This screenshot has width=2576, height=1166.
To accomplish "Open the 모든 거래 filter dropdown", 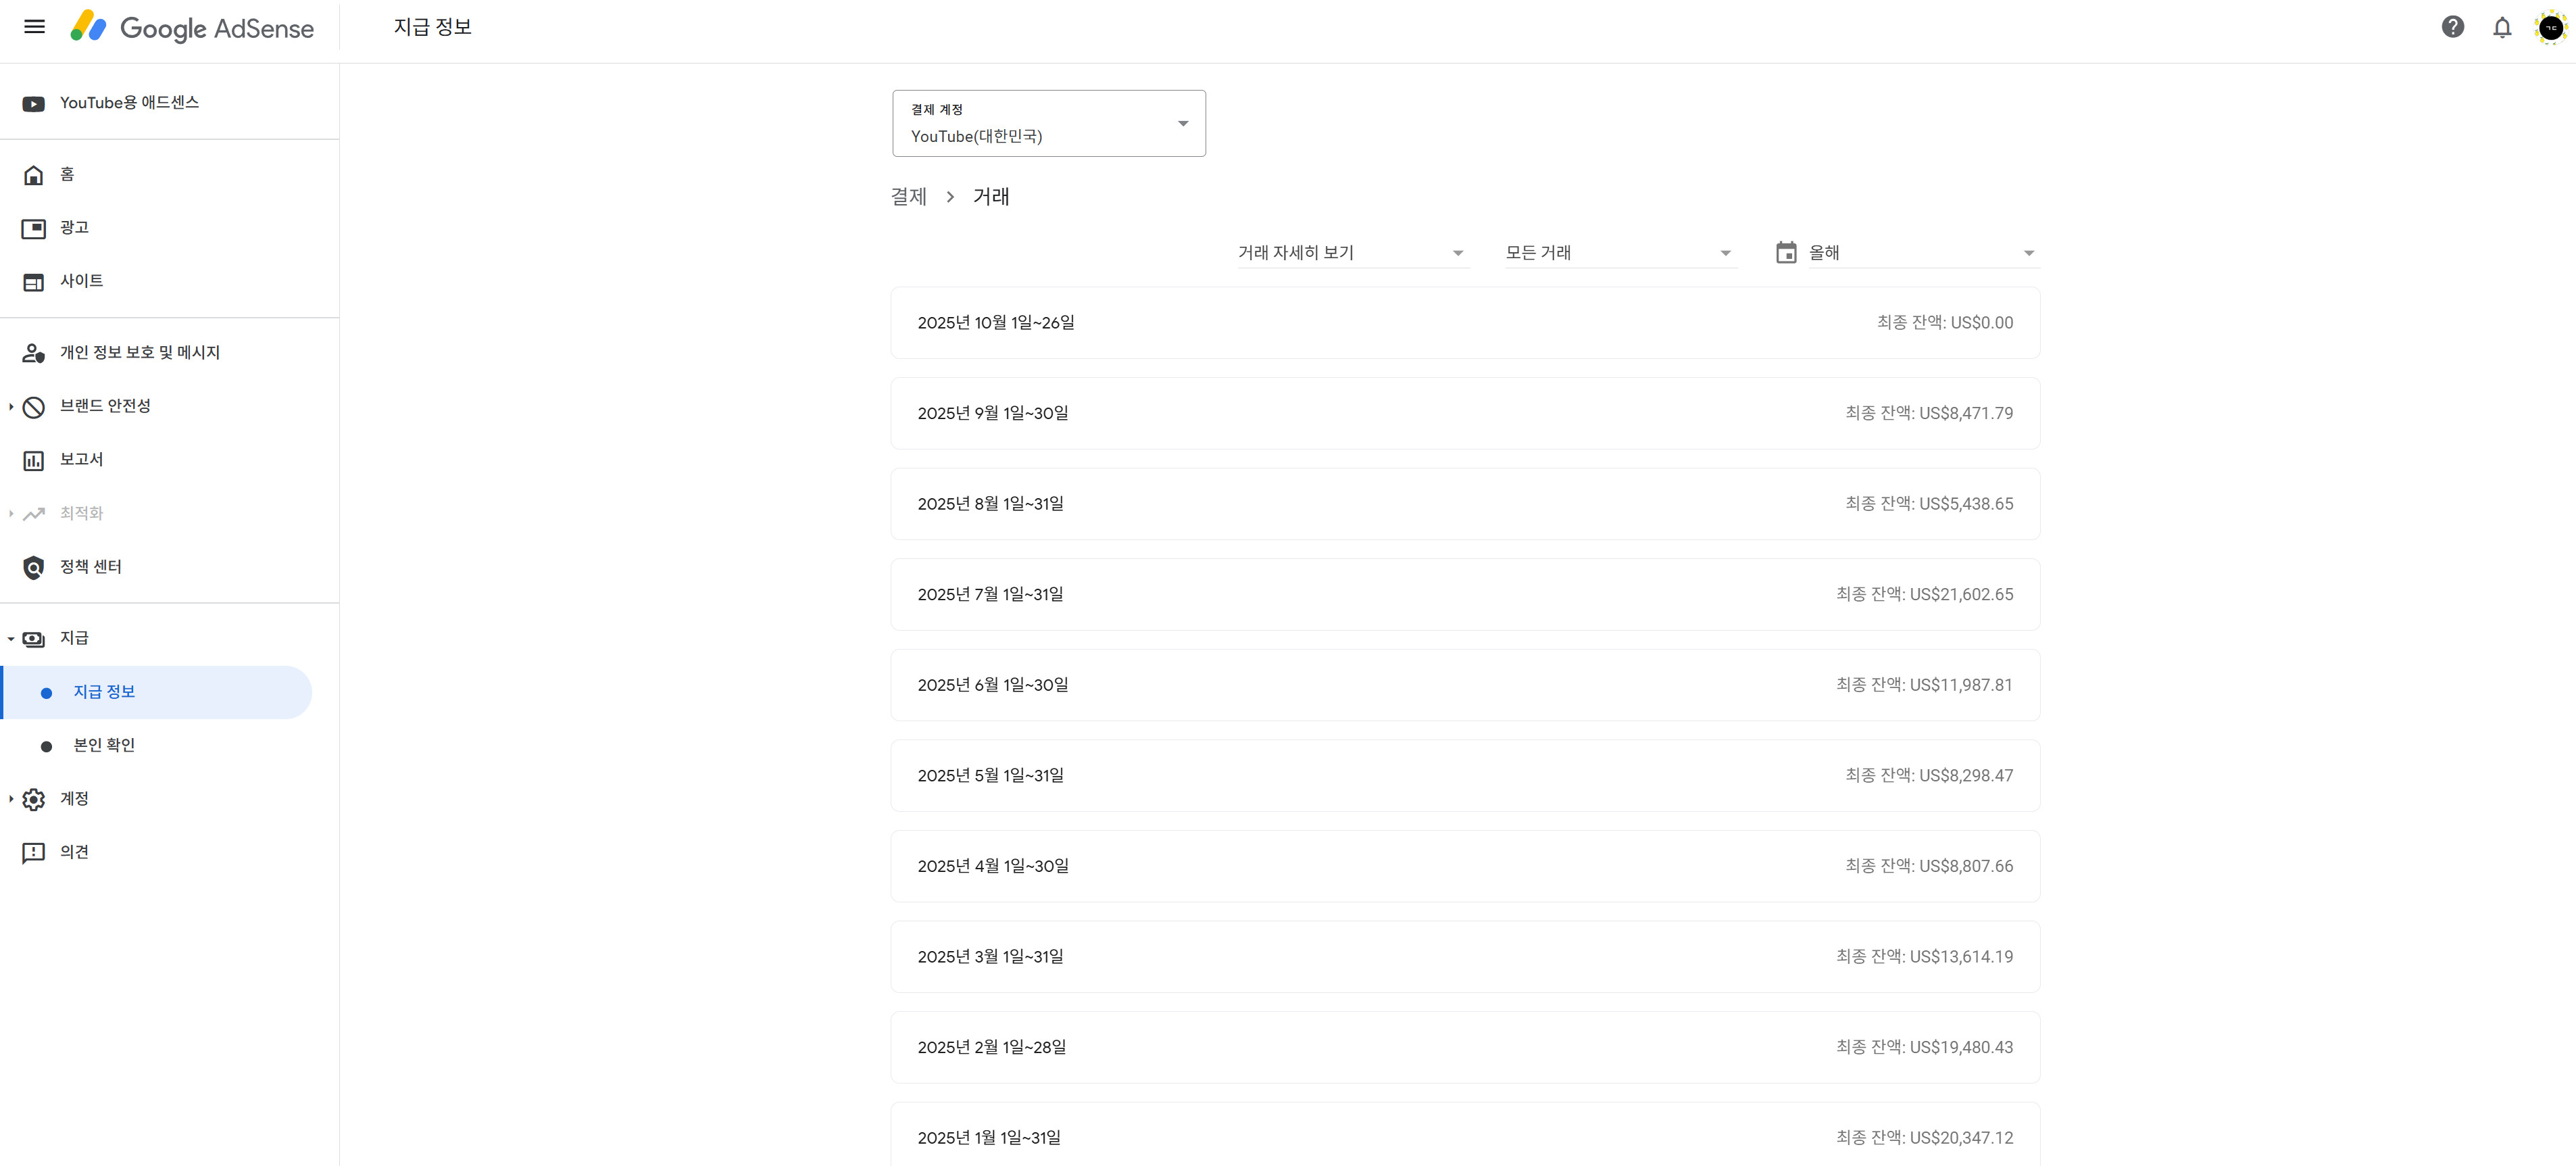I will tap(1618, 253).
